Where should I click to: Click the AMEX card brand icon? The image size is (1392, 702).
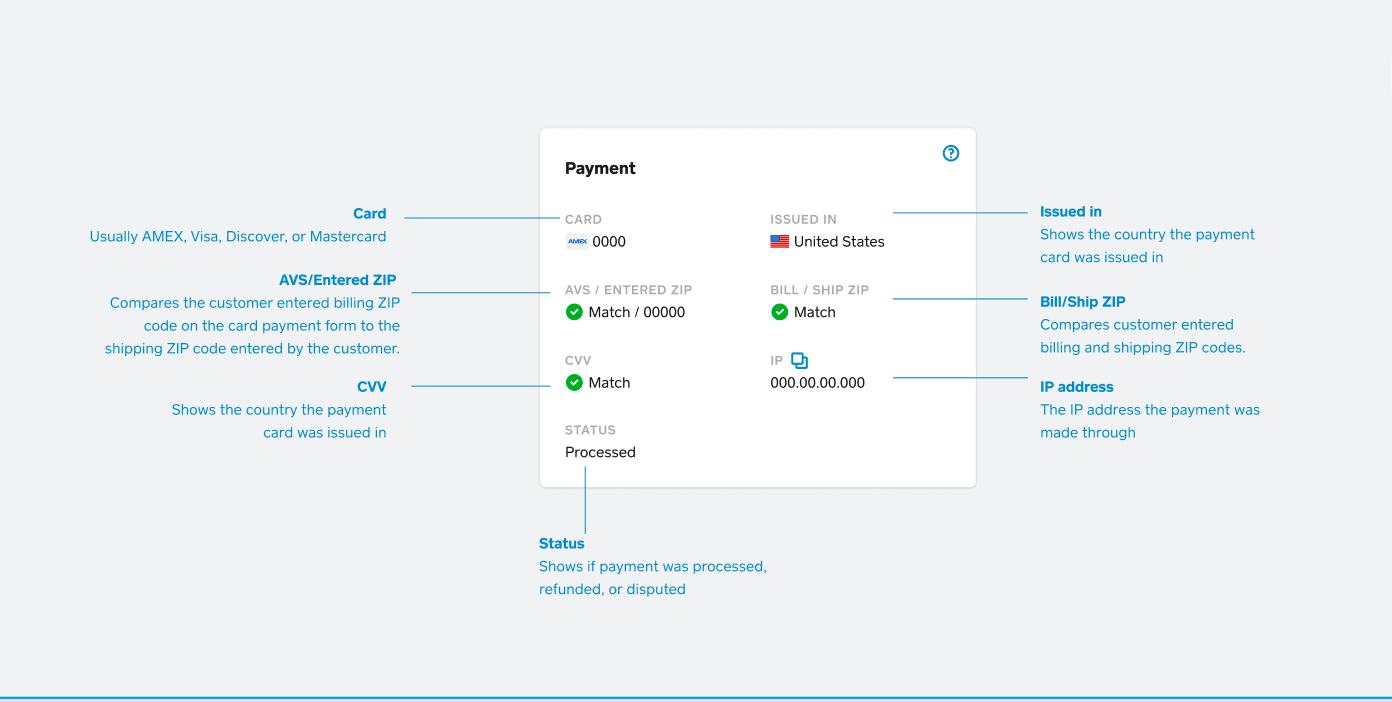pos(577,241)
